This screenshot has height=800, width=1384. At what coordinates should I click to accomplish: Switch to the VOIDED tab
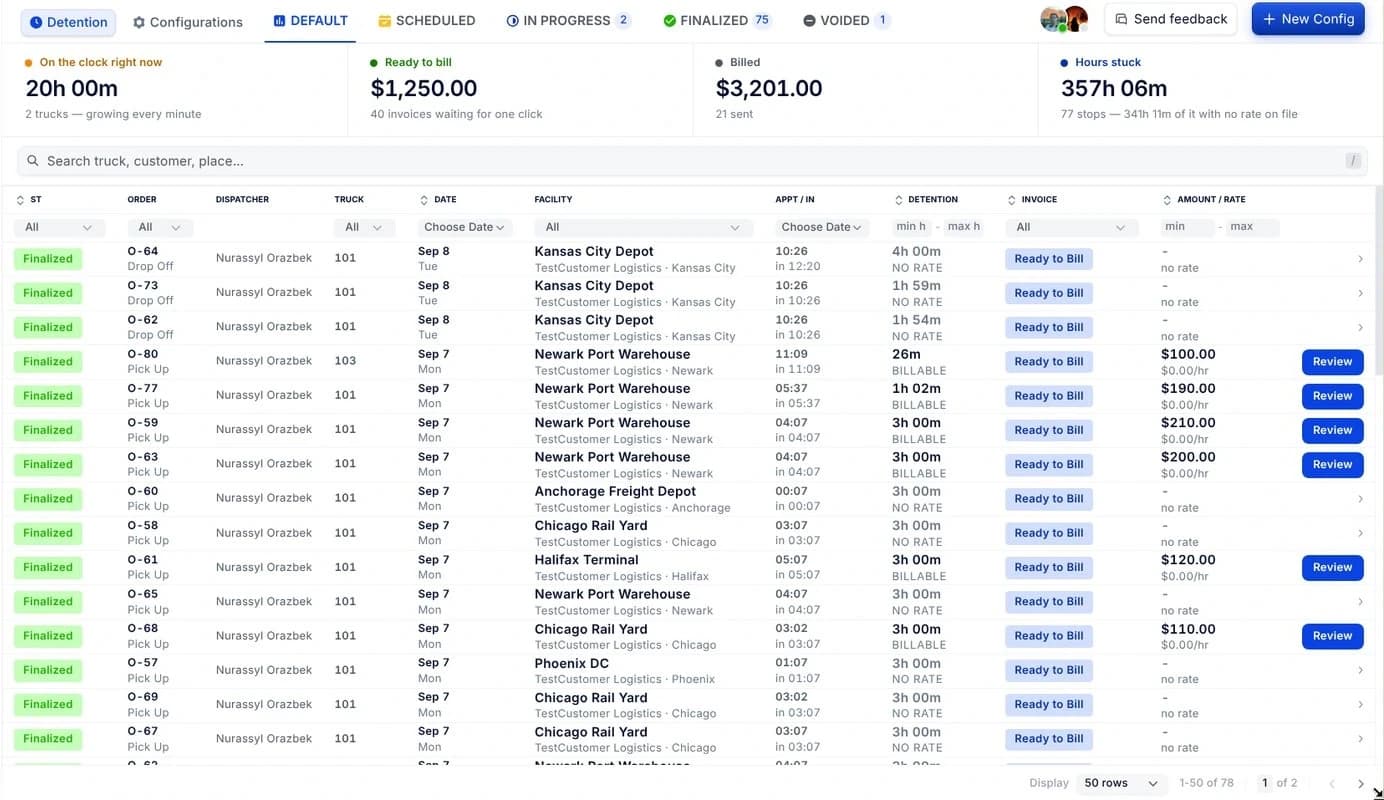845,20
